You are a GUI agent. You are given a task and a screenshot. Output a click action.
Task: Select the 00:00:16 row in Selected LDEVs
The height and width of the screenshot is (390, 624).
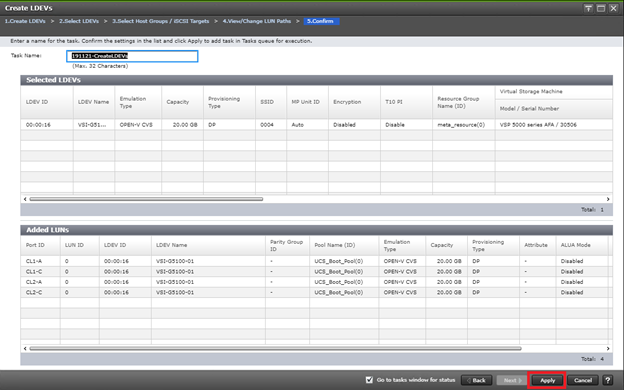pos(316,125)
